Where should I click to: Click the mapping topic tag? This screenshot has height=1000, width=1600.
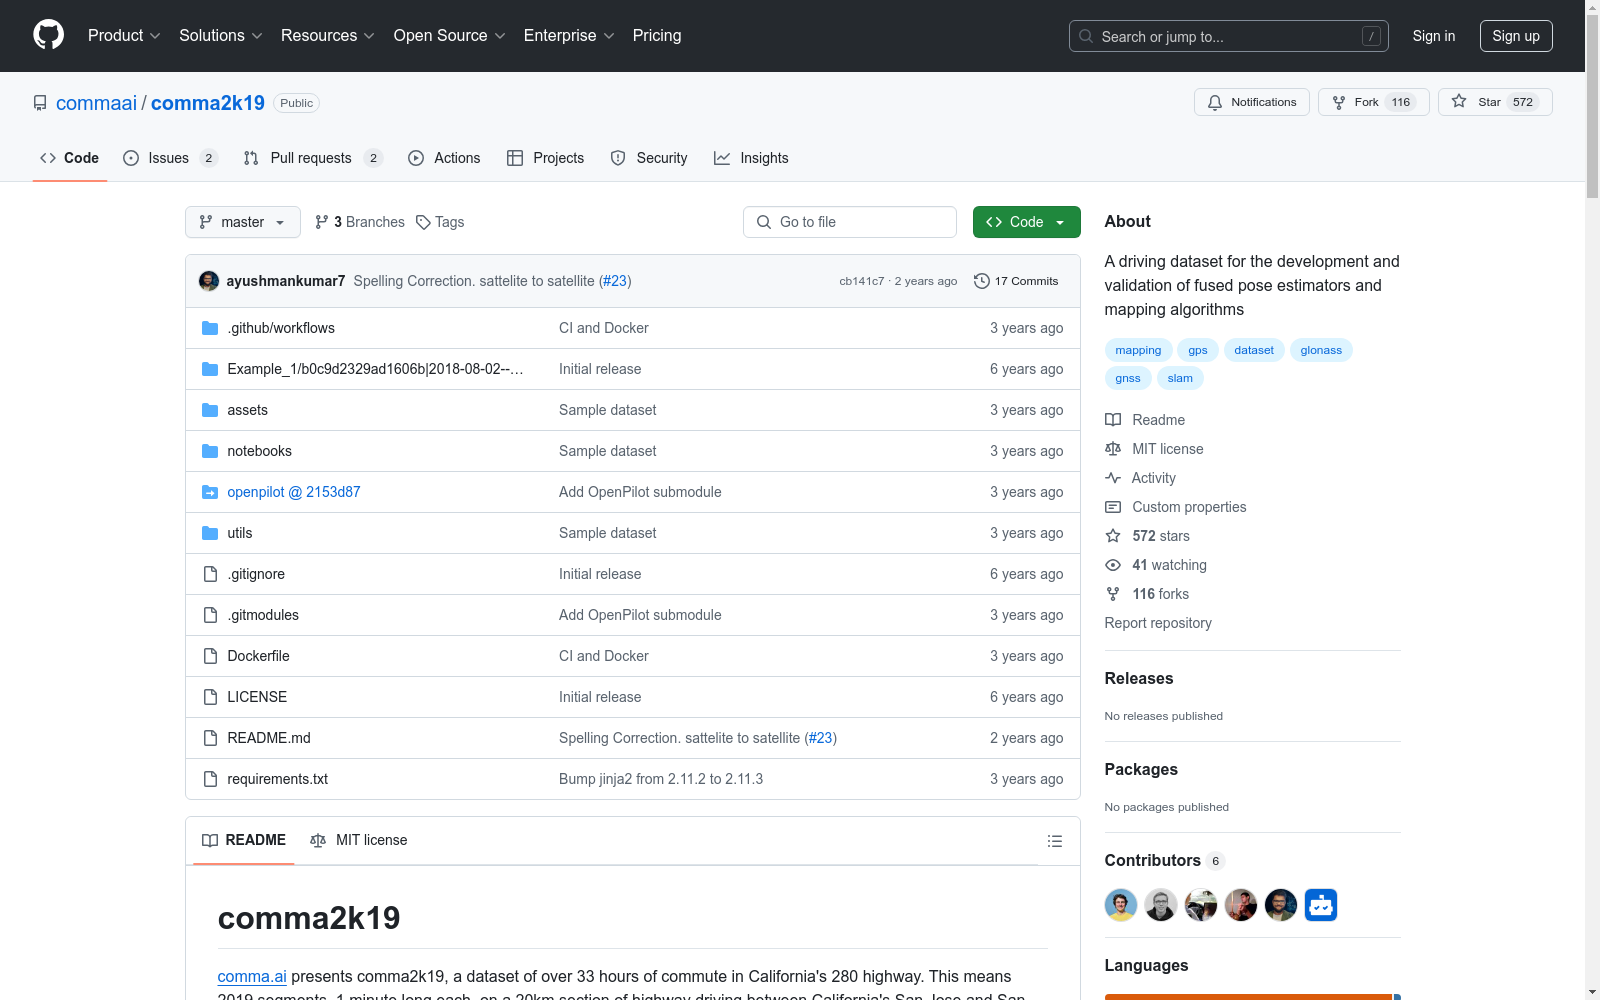click(1139, 350)
